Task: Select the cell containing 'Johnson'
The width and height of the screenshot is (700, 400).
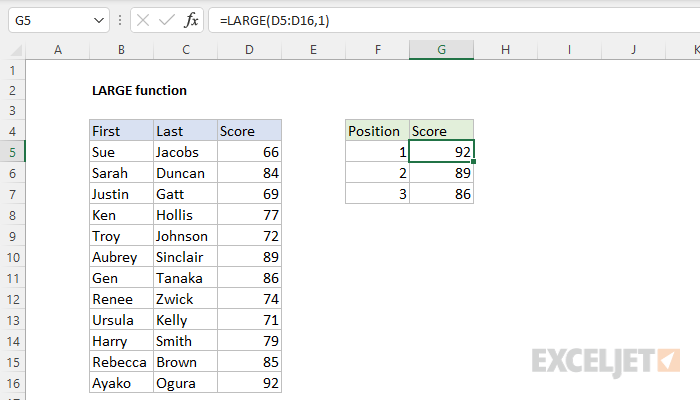Action: click(x=186, y=236)
